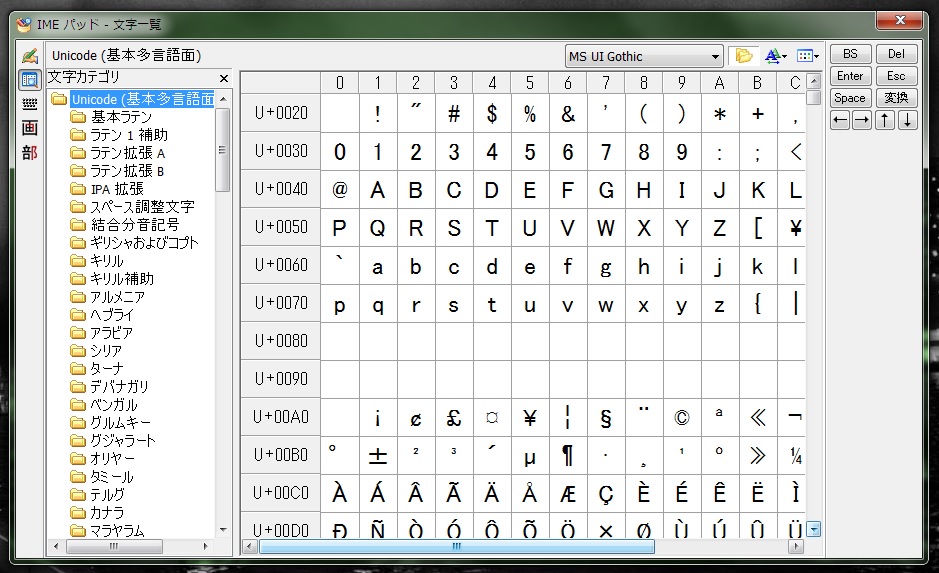Open the stroke count (画) lookup
939x573 pixels.
click(x=29, y=128)
